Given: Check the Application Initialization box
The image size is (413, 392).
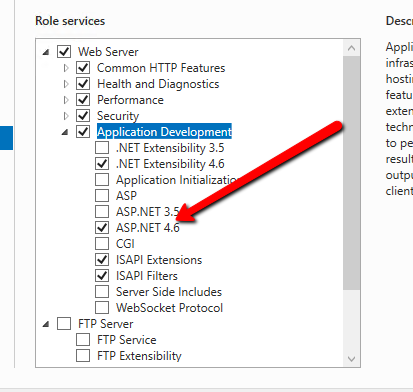Looking at the screenshot, I should (102, 180).
